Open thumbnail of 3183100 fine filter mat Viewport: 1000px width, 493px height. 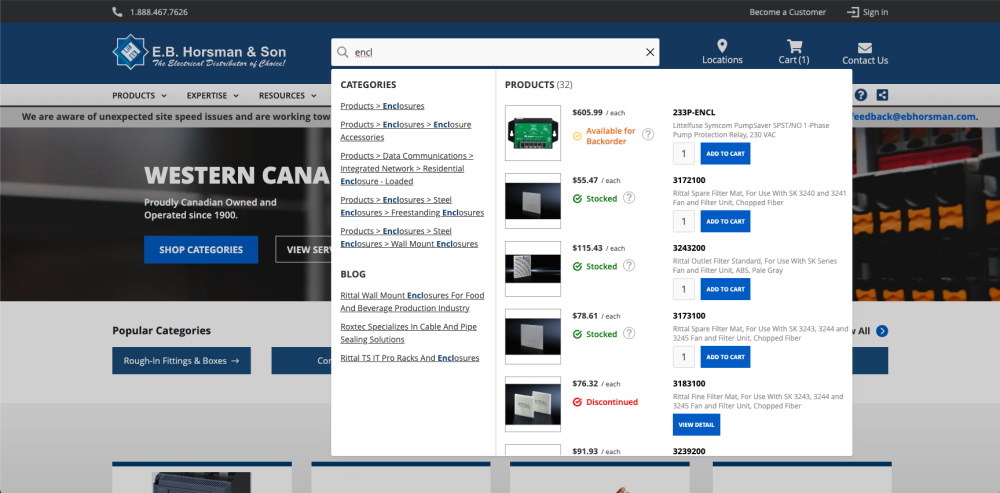pyautogui.click(x=533, y=404)
